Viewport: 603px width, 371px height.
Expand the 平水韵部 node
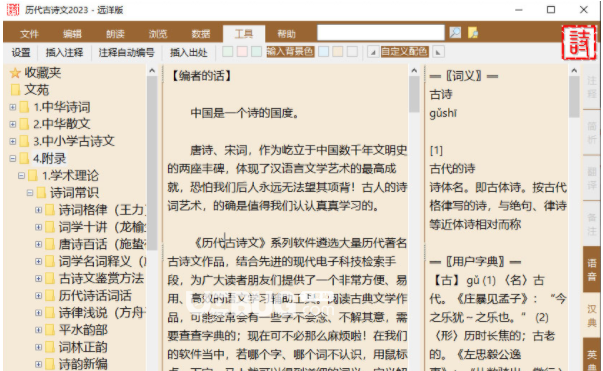(38, 329)
